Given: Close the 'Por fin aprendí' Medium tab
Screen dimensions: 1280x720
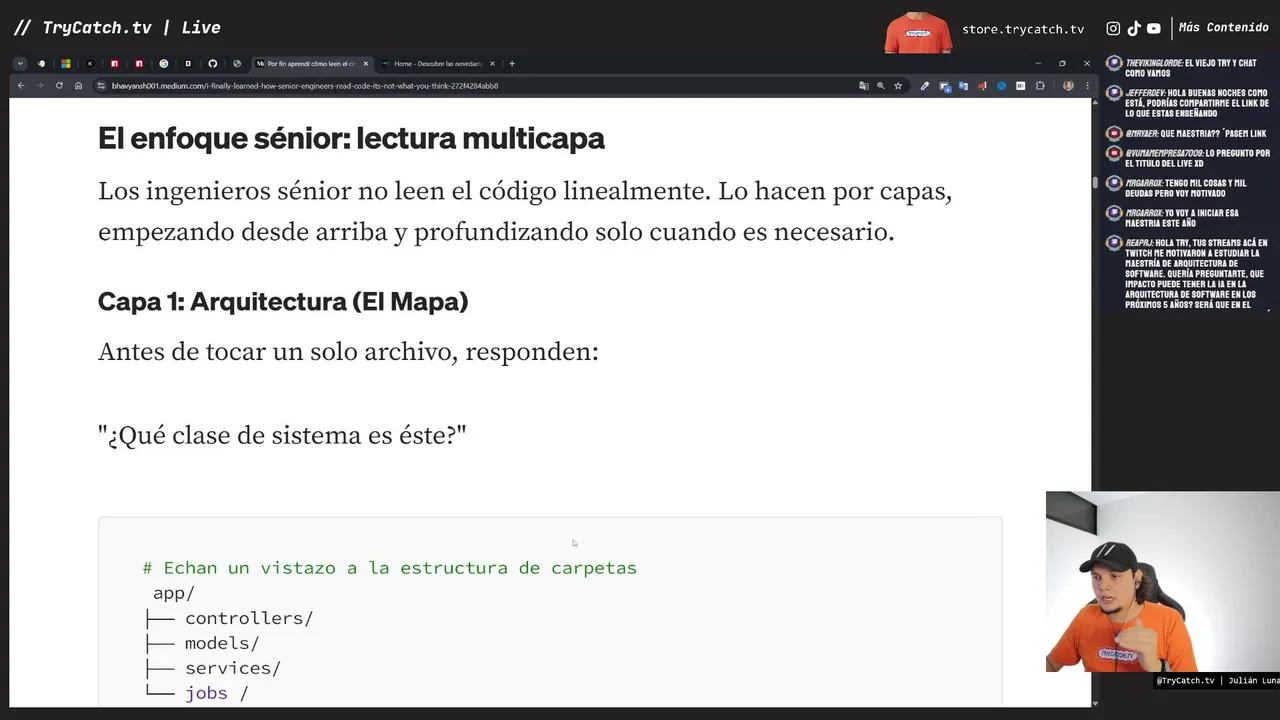Looking at the screenshot, I should point(366,63).
